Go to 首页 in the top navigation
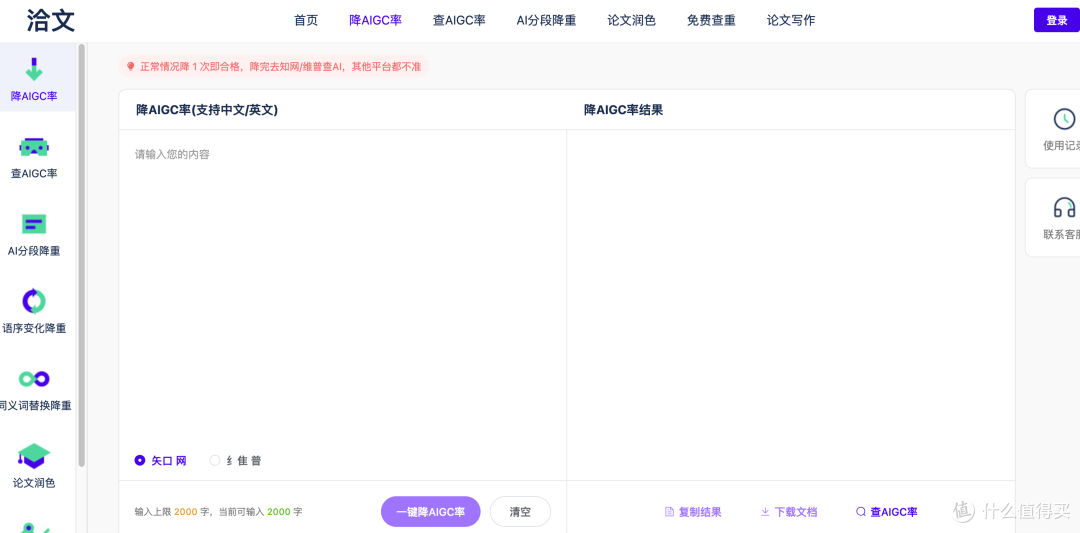The width and height of the screenshot is (1080, 533). point(306,21)
